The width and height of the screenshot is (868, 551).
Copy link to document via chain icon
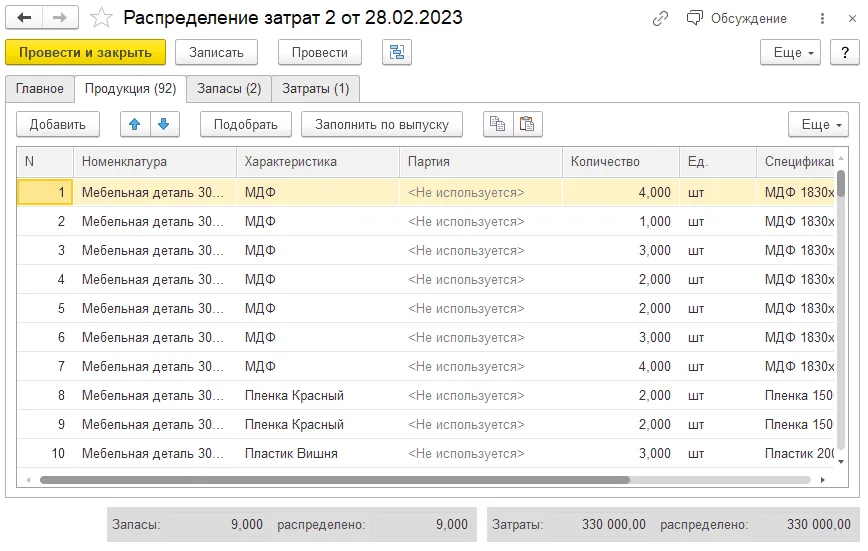660,18
